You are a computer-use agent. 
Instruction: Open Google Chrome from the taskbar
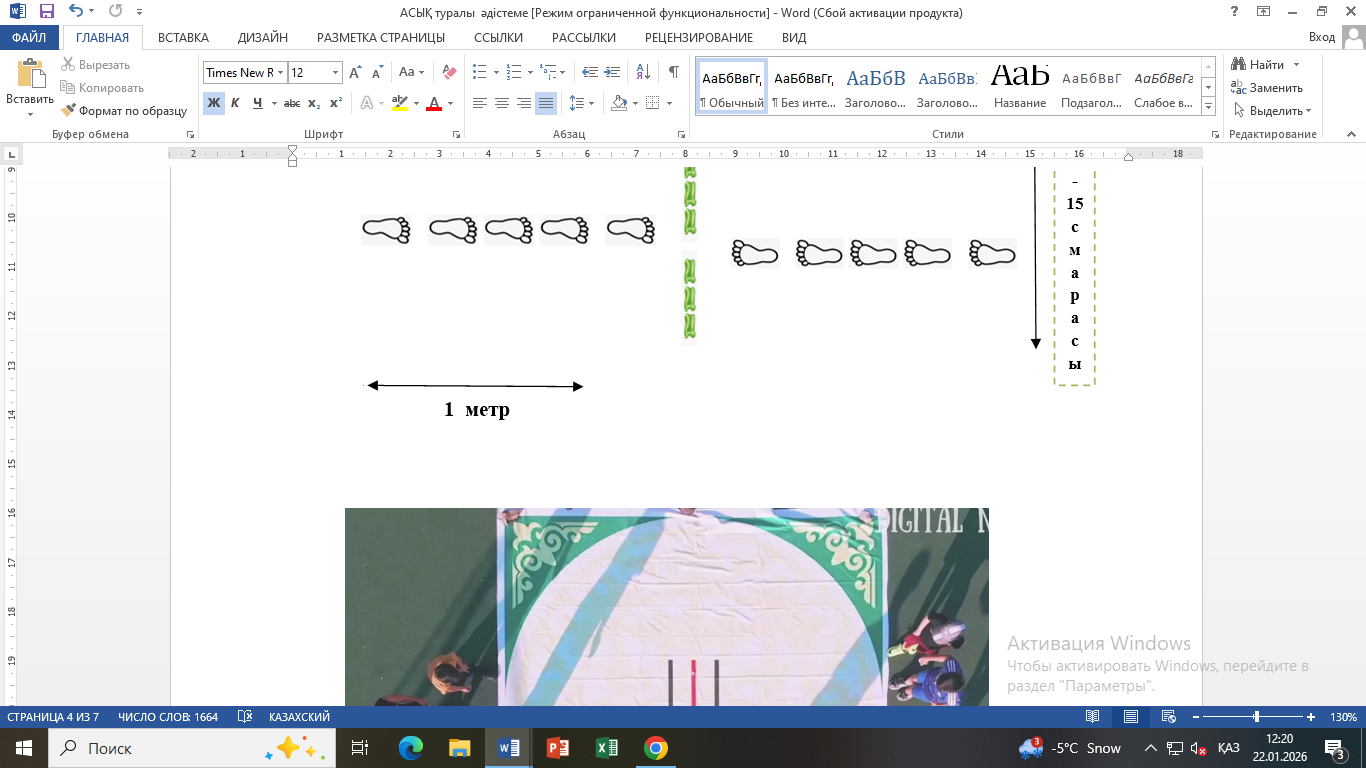(656, 748)
